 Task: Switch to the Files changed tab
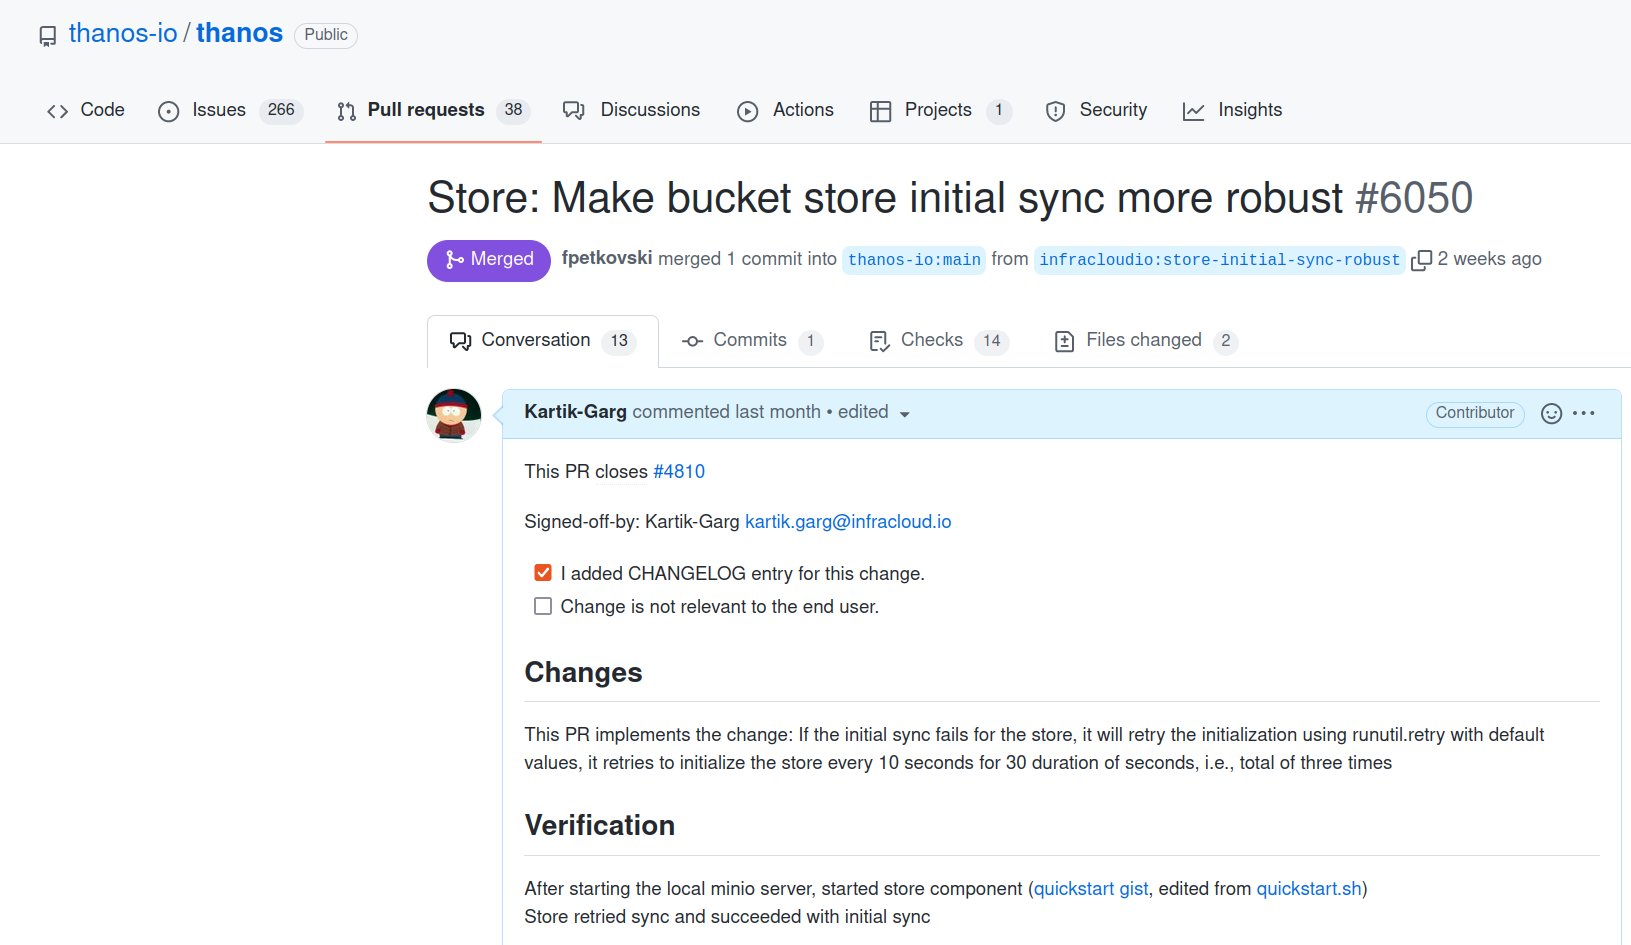[1143, 340]
